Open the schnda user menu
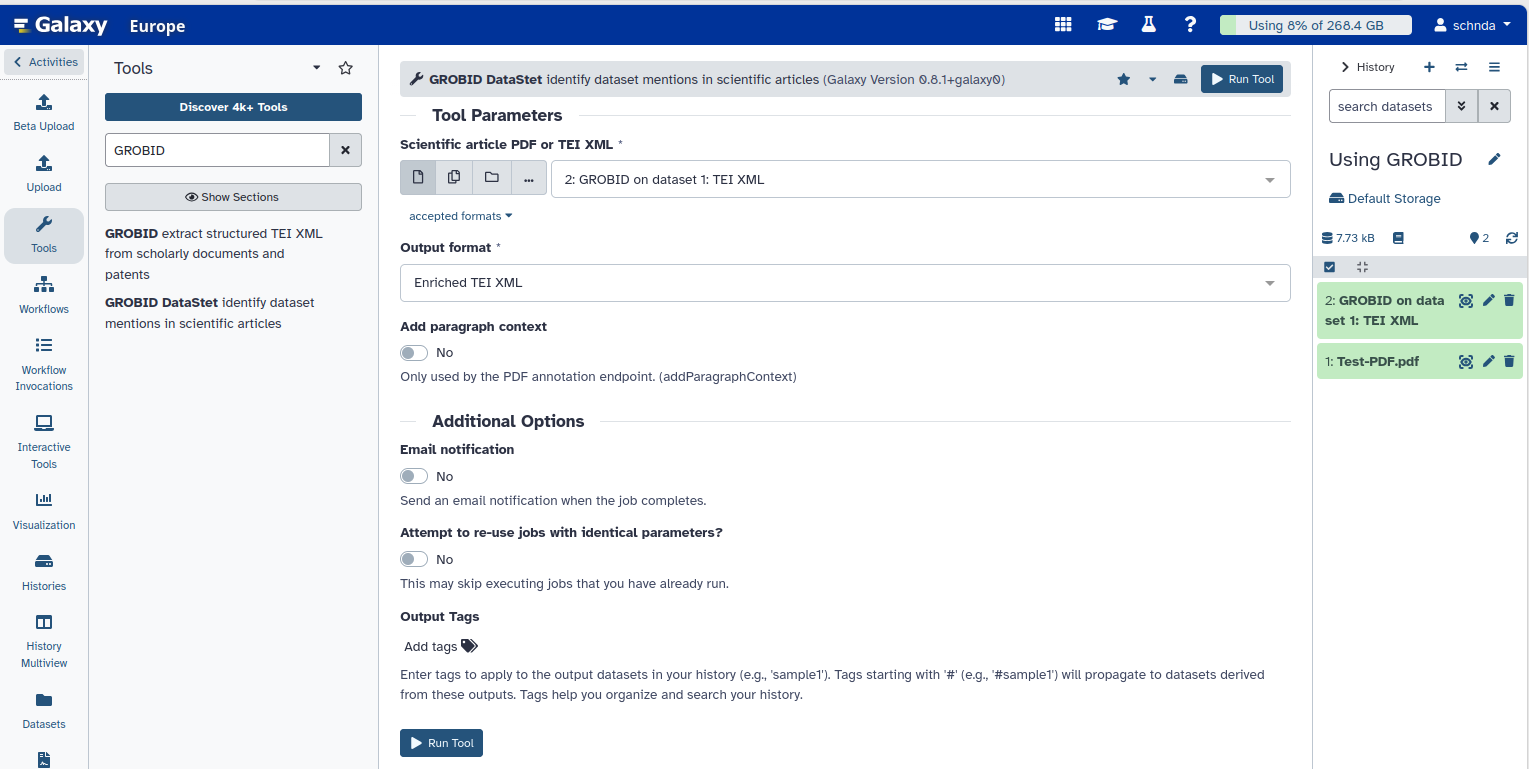The height and width of the screenshot is (769, 1529). tap(1472, 25)
